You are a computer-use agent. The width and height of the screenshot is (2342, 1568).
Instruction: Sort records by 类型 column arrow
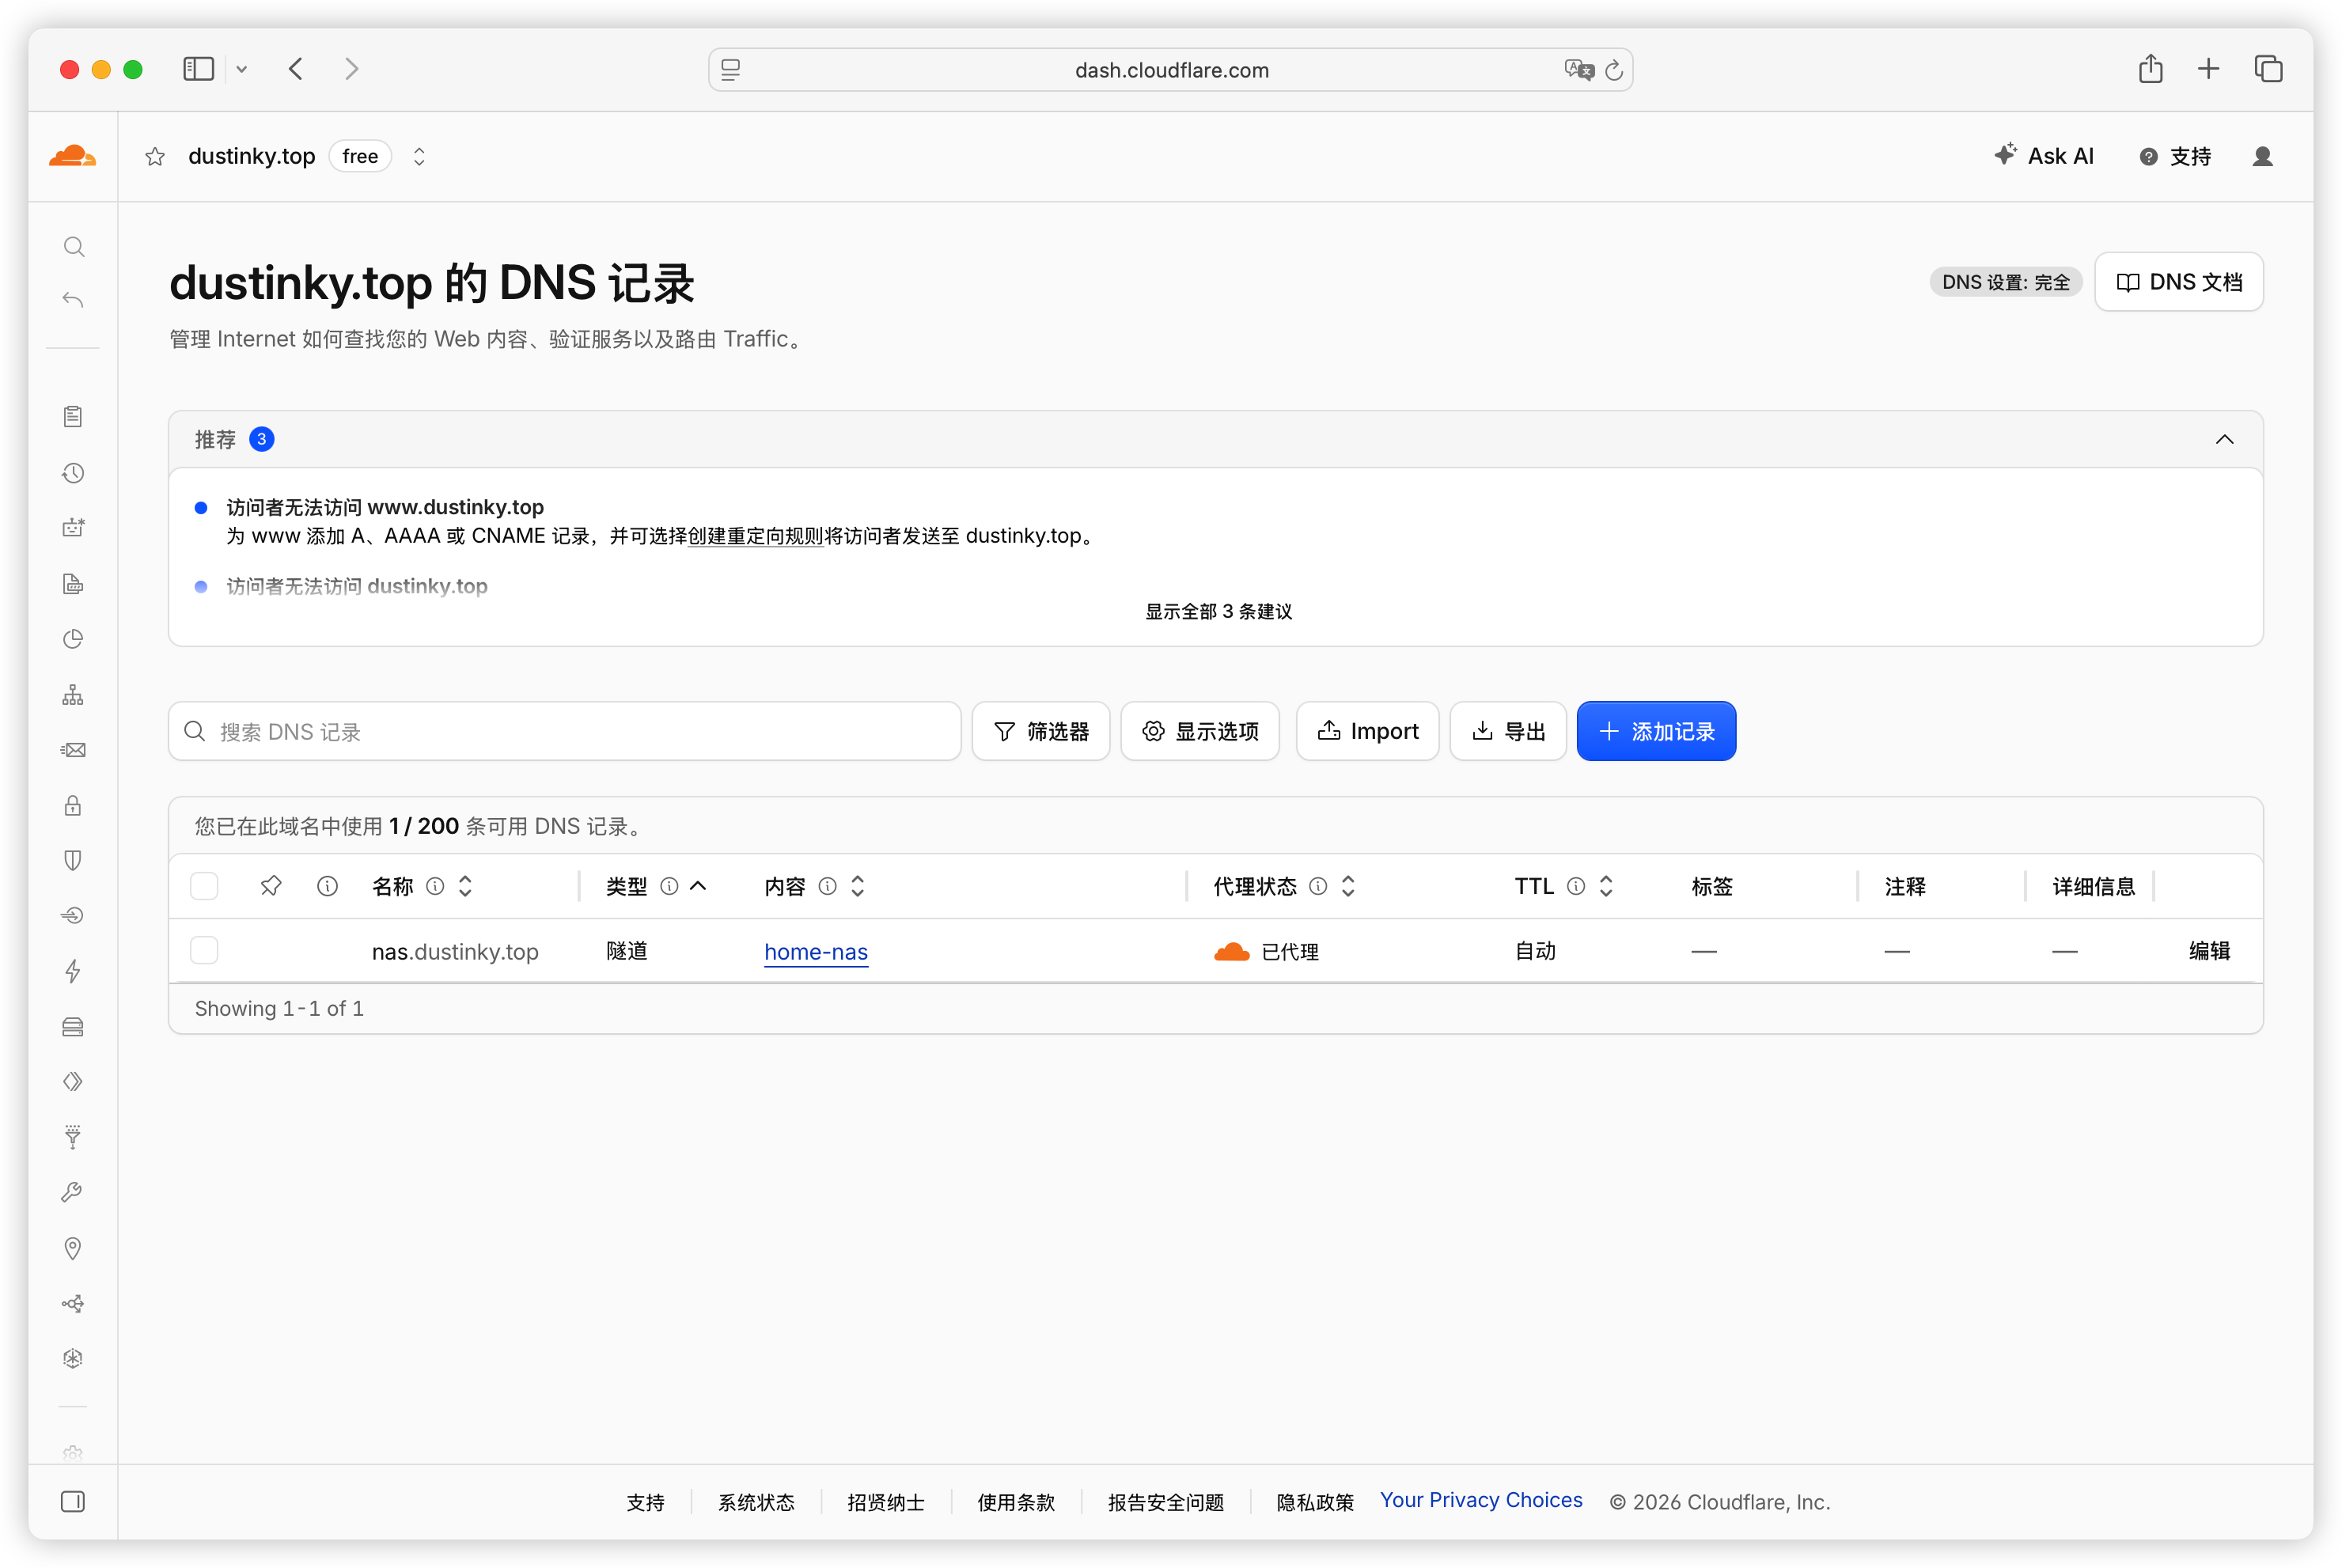[x=698, y=886]
